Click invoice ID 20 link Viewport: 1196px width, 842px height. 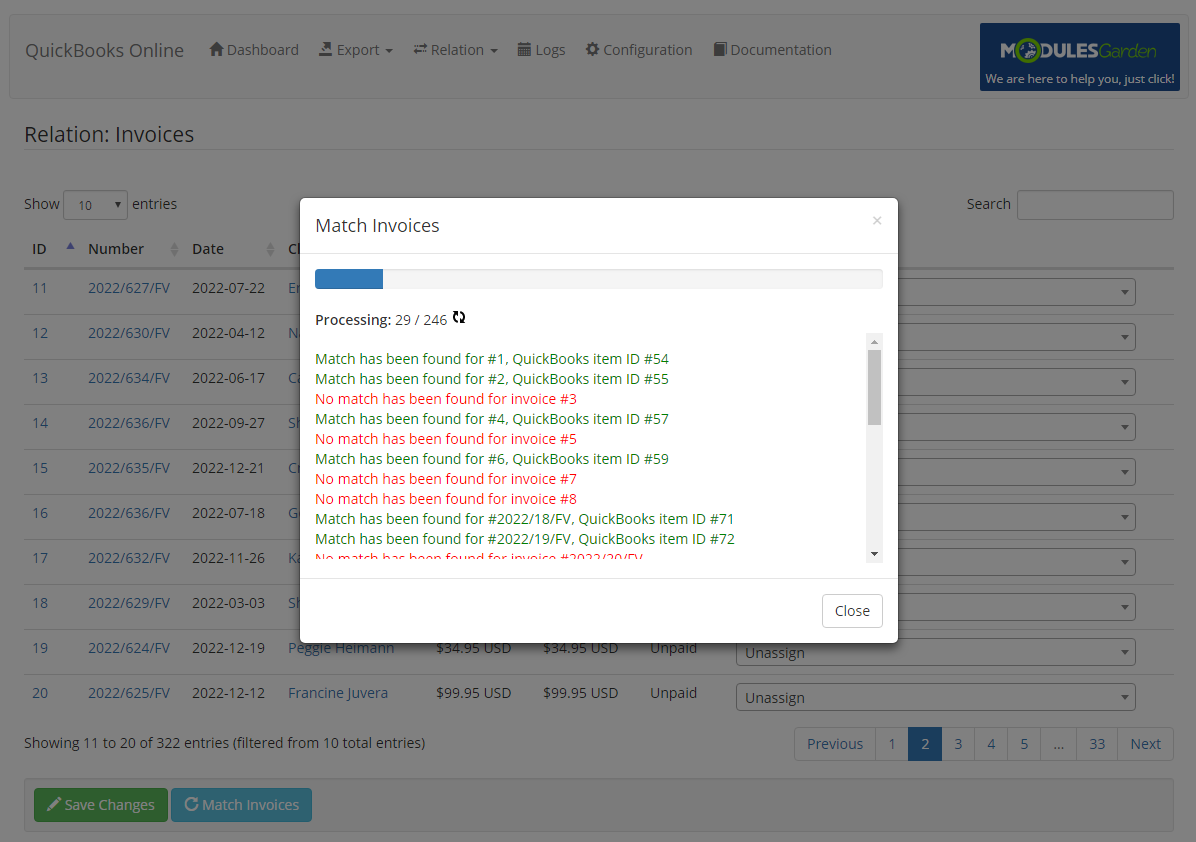[x=40, y=693]
